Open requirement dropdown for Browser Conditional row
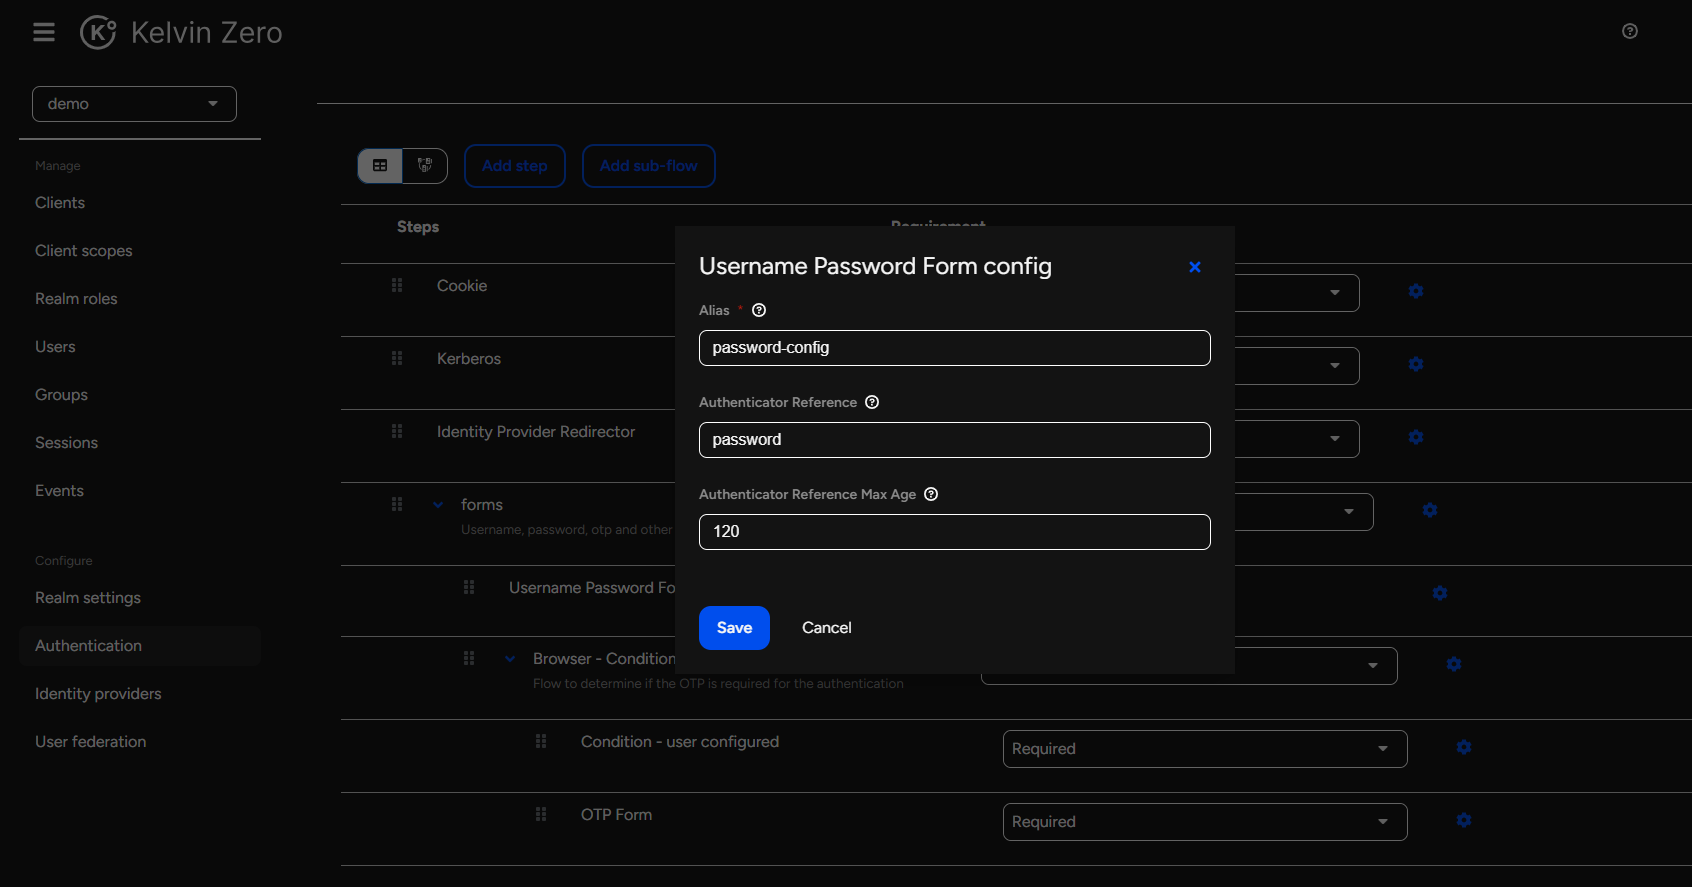Viewport: 1692px width, 887px height. click(x=1316, y=666)
